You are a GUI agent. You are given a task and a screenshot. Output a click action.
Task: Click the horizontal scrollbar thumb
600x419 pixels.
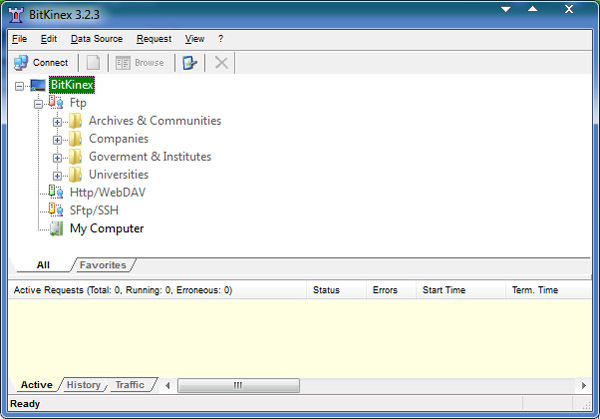pos(238,385)
